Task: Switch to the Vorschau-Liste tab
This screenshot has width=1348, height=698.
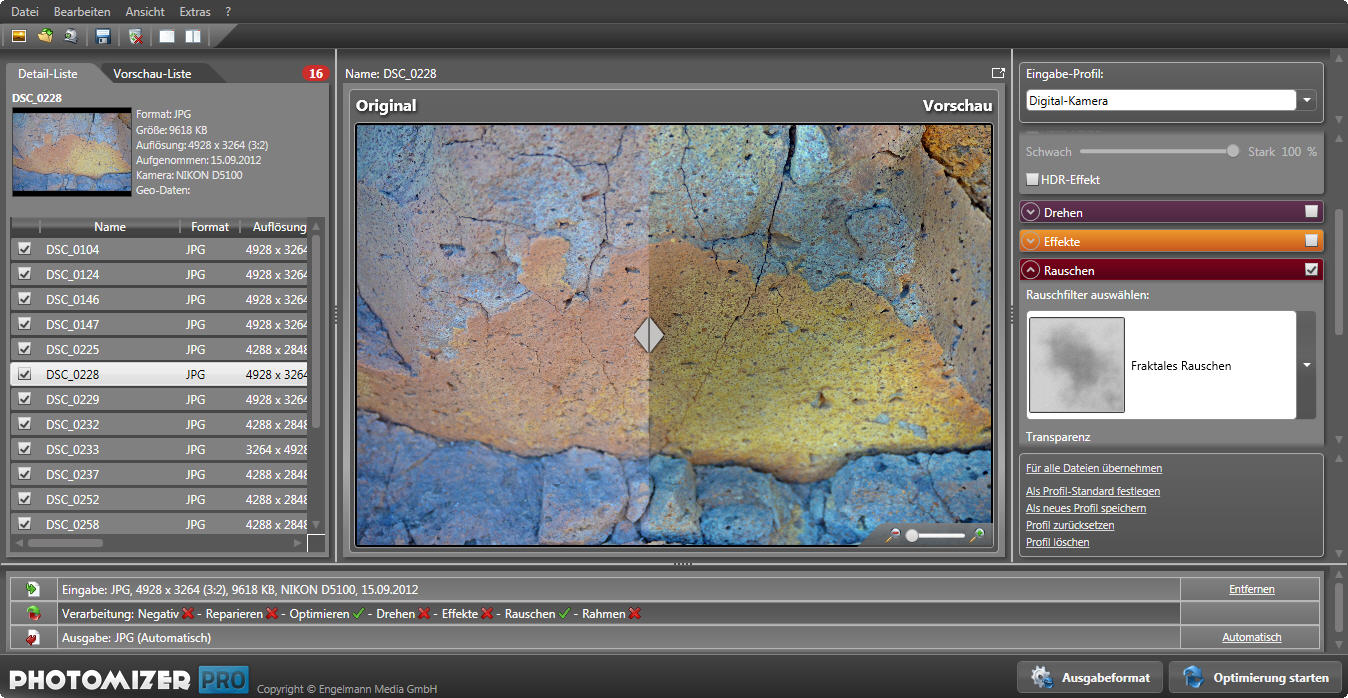Action: click(152, 74)
